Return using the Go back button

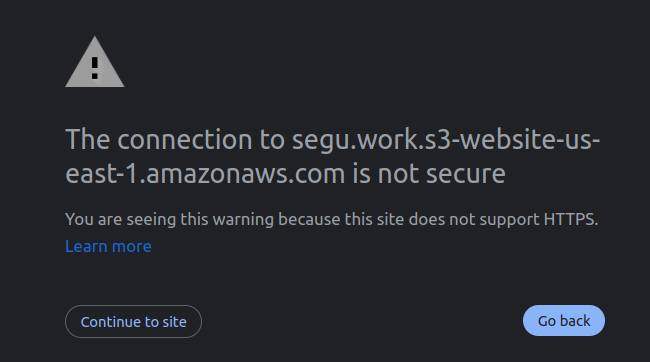pyautogui.click(x=564, y=321)
